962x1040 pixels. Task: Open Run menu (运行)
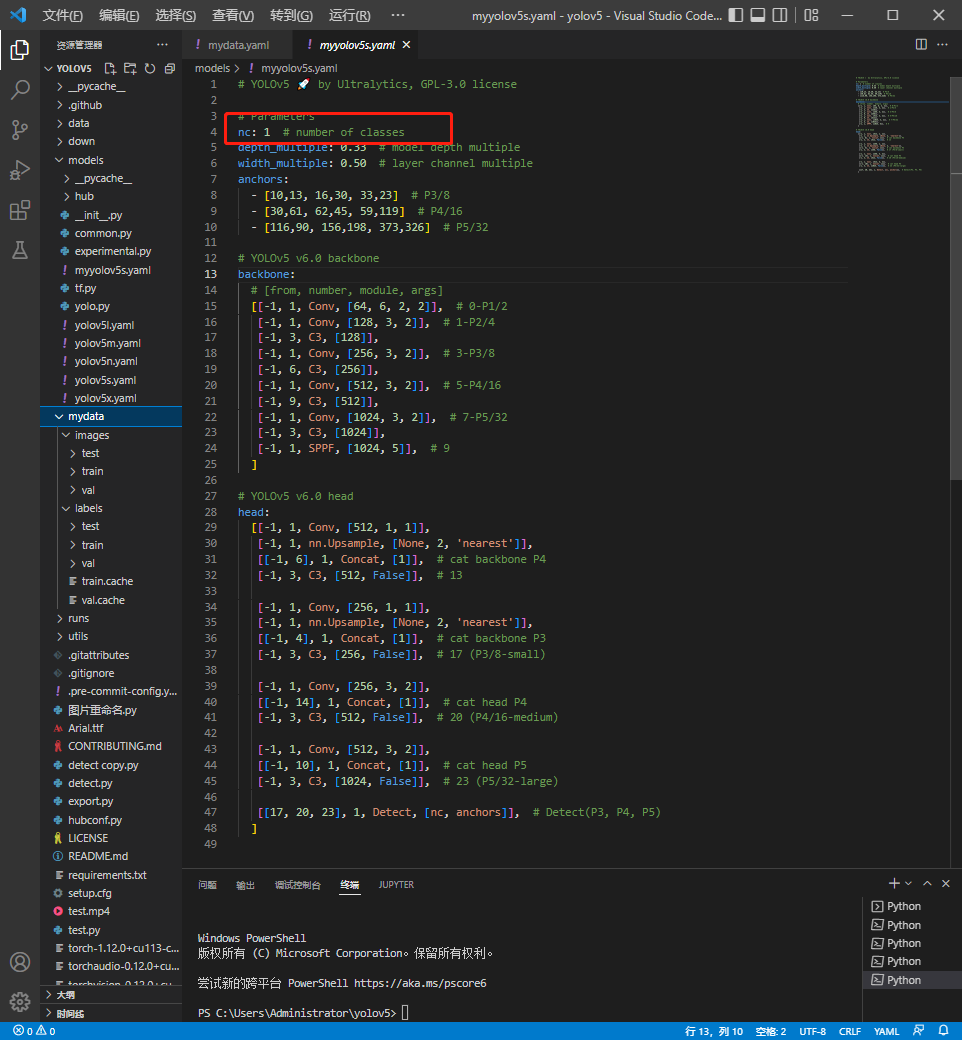pos(350,15)
